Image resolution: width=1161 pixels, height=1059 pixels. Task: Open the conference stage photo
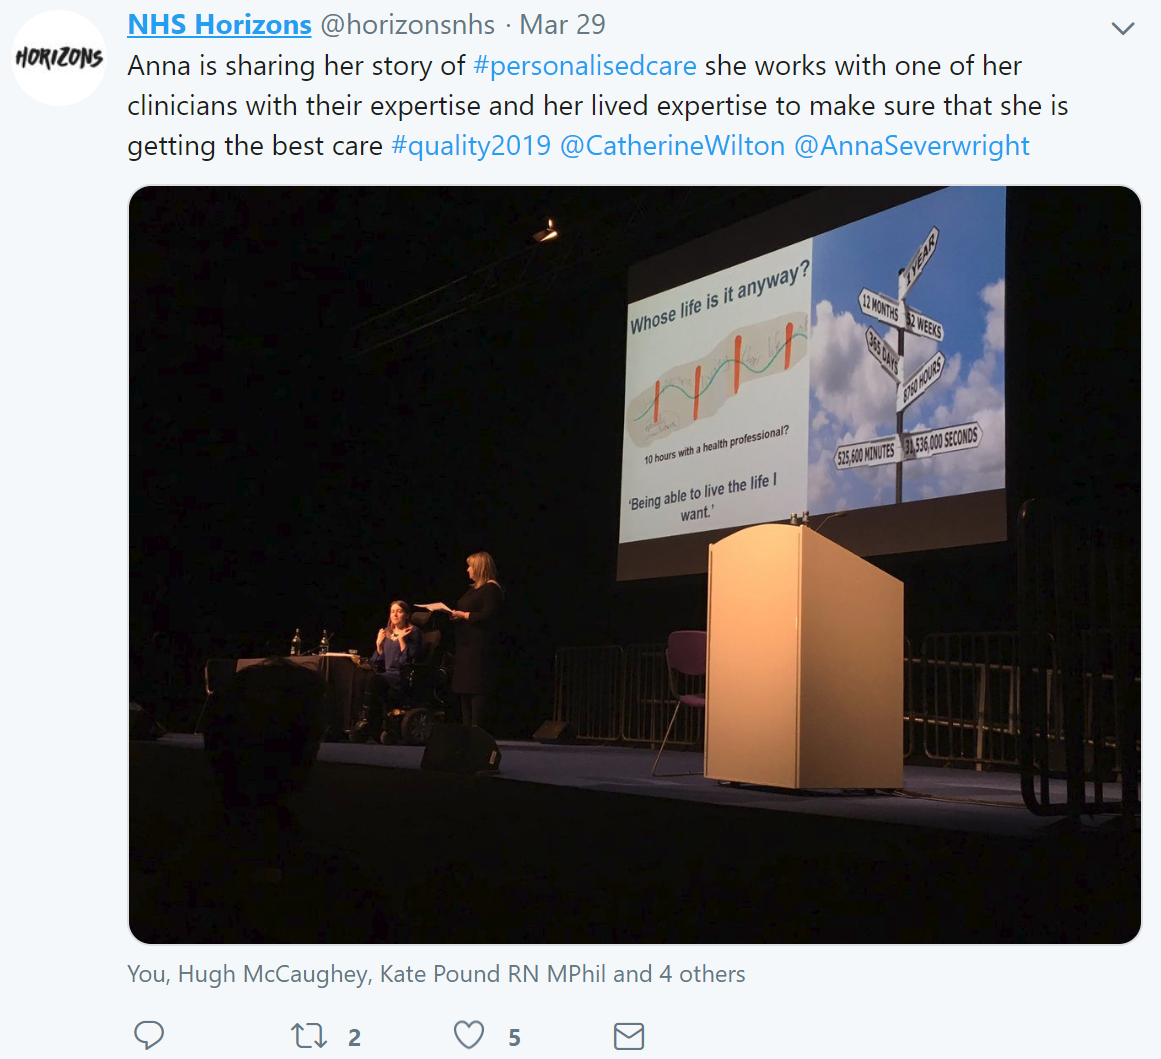pyautogui.click(x=635, y=564)
